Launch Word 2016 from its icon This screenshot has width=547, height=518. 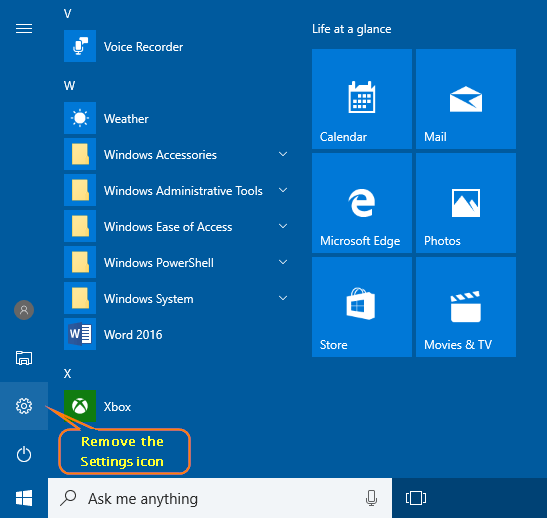click(x=80, y=334)
